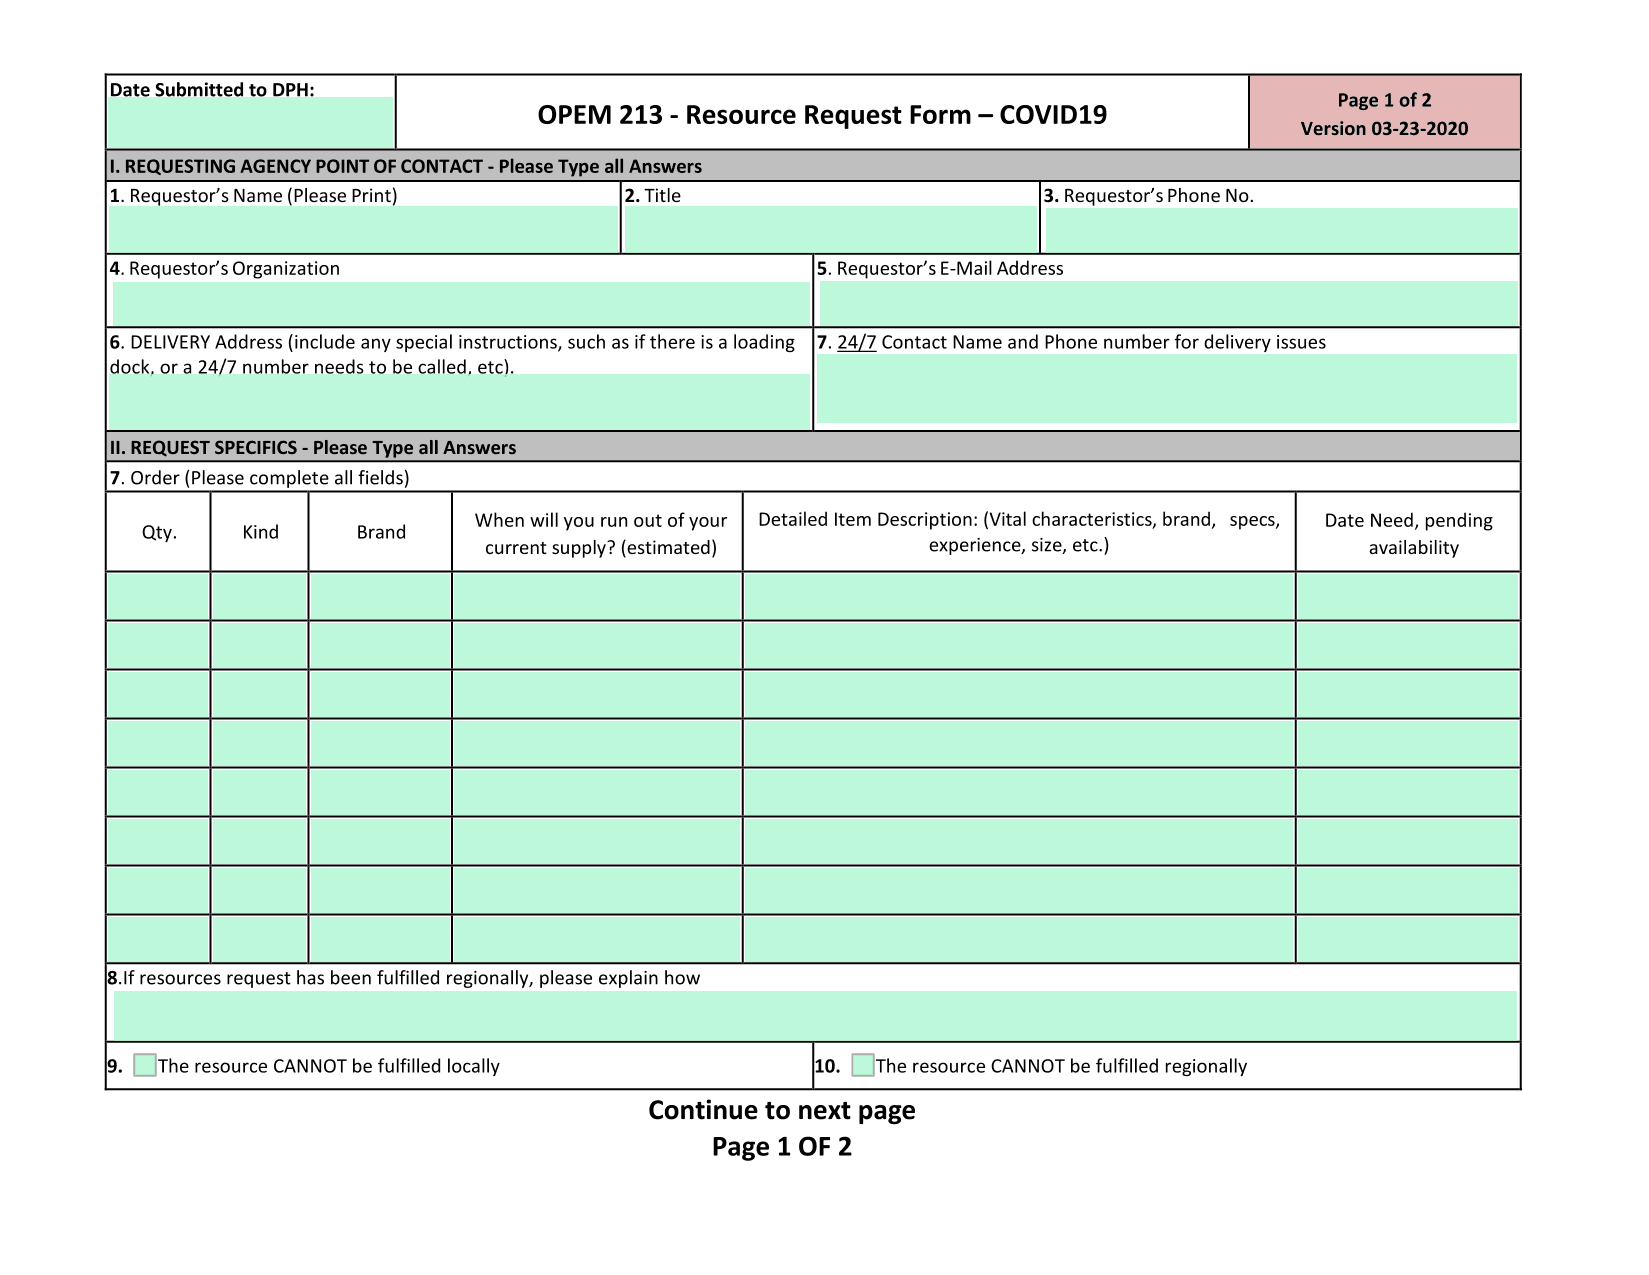This screenshot has width=1649, height=1275.
Task: Click the 'Brand' column header
Action: (381, 532)
